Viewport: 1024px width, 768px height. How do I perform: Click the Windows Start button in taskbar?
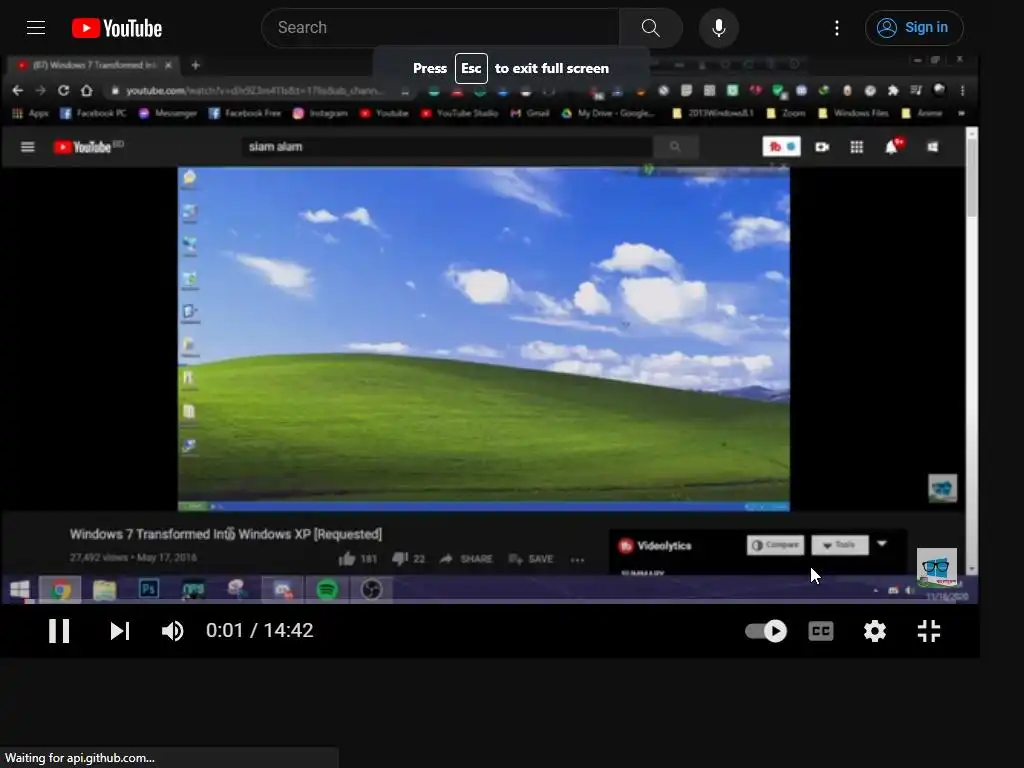tap(20, 590)
